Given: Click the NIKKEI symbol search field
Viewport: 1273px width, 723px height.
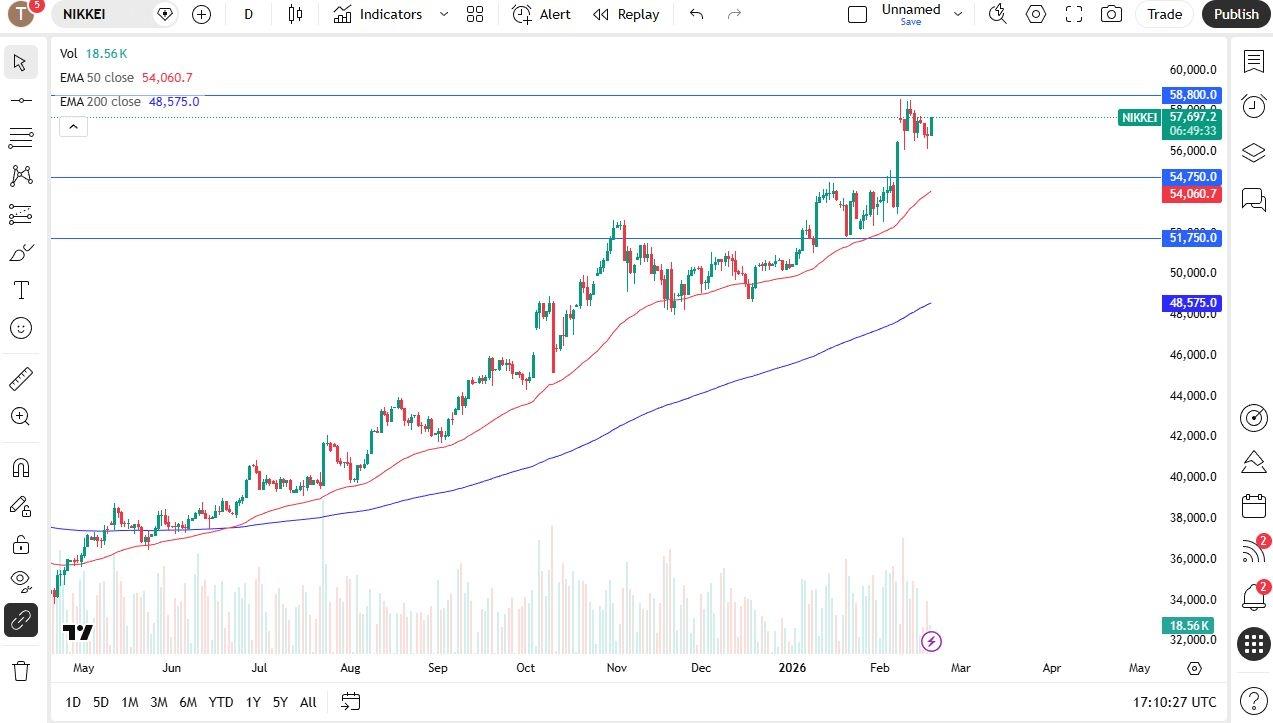Looking at the screenshot, I should point(85,14).
